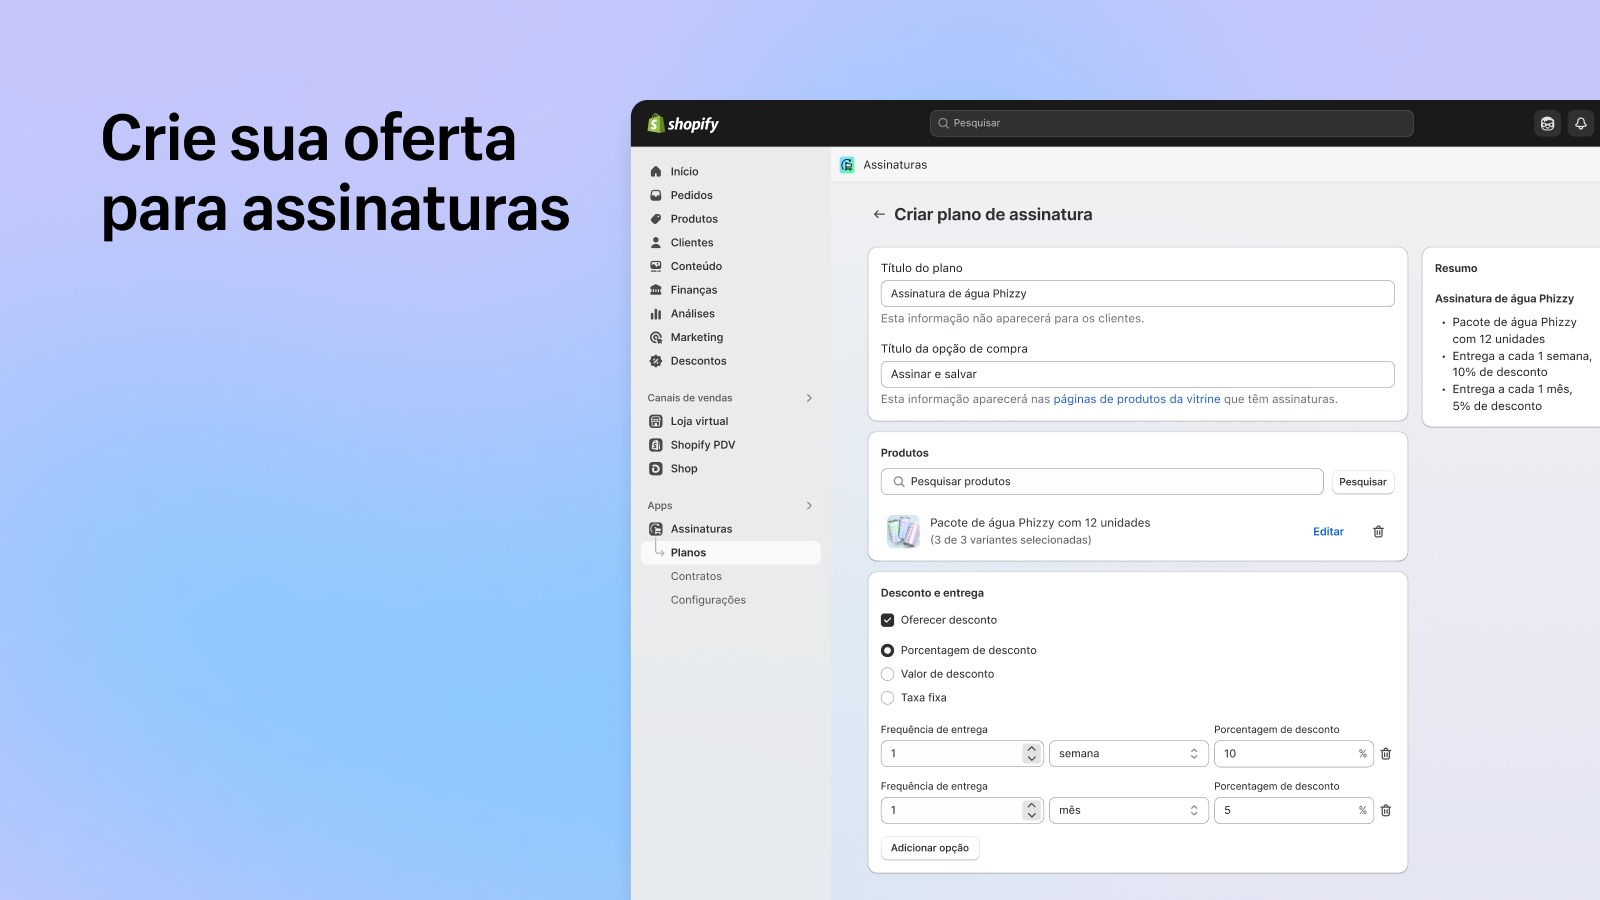The height and width of the screenshot is (900, 1600).
Task: Expand the Apps section chevron
Action: click(809, 506)
